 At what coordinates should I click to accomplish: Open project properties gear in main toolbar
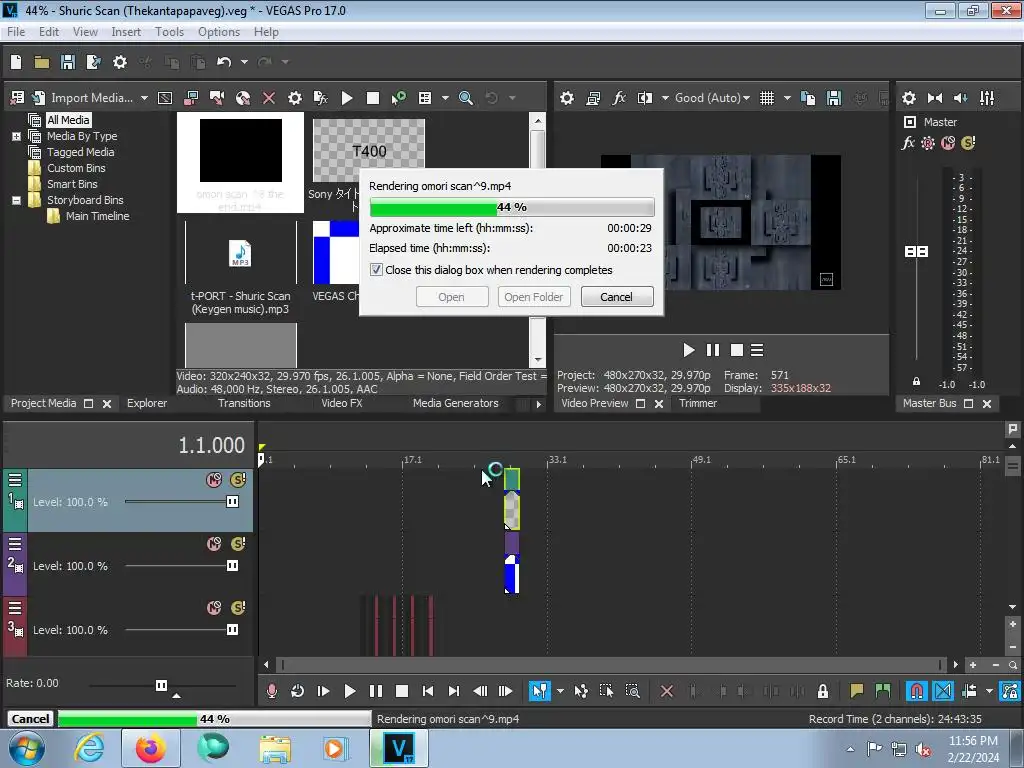pyautogui.click(x=120, y=62)
